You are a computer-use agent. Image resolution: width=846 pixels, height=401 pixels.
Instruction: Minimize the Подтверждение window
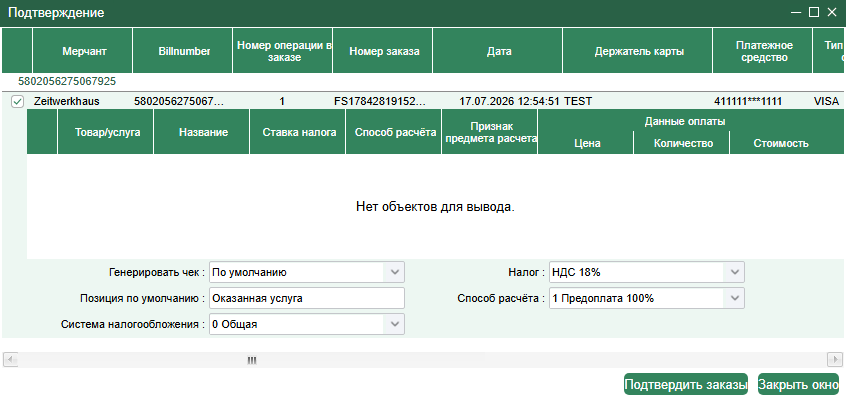(x=796, y=12)
